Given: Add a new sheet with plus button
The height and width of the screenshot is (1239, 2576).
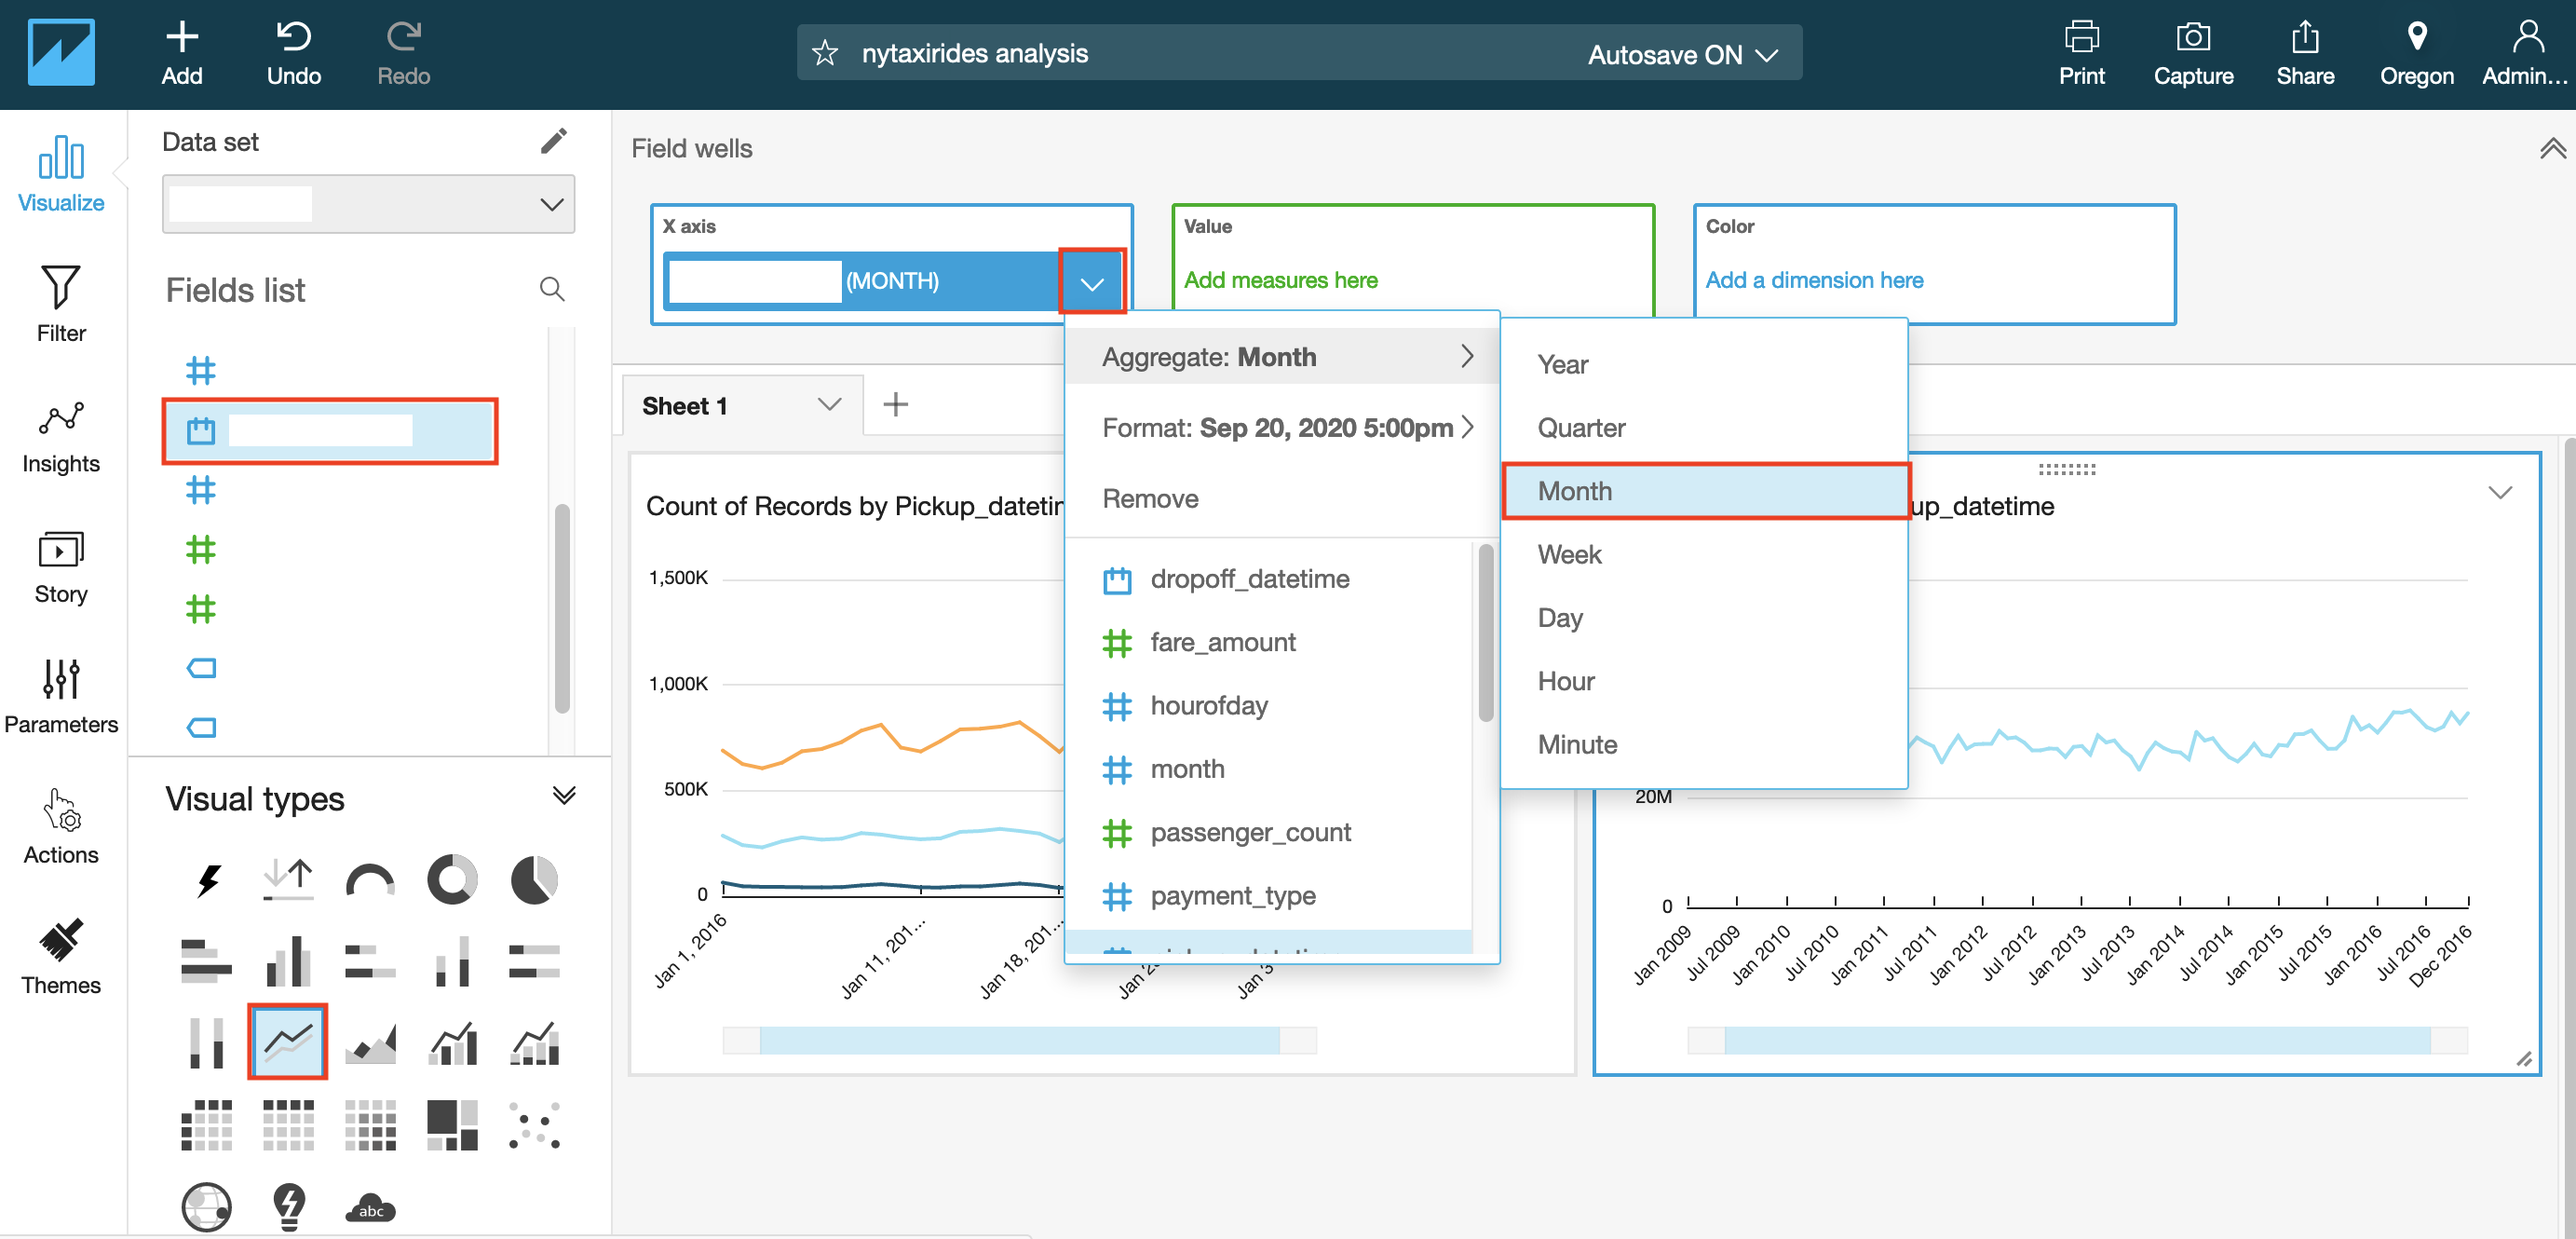Looking at the screenshot, I should [x=895, y=404].
